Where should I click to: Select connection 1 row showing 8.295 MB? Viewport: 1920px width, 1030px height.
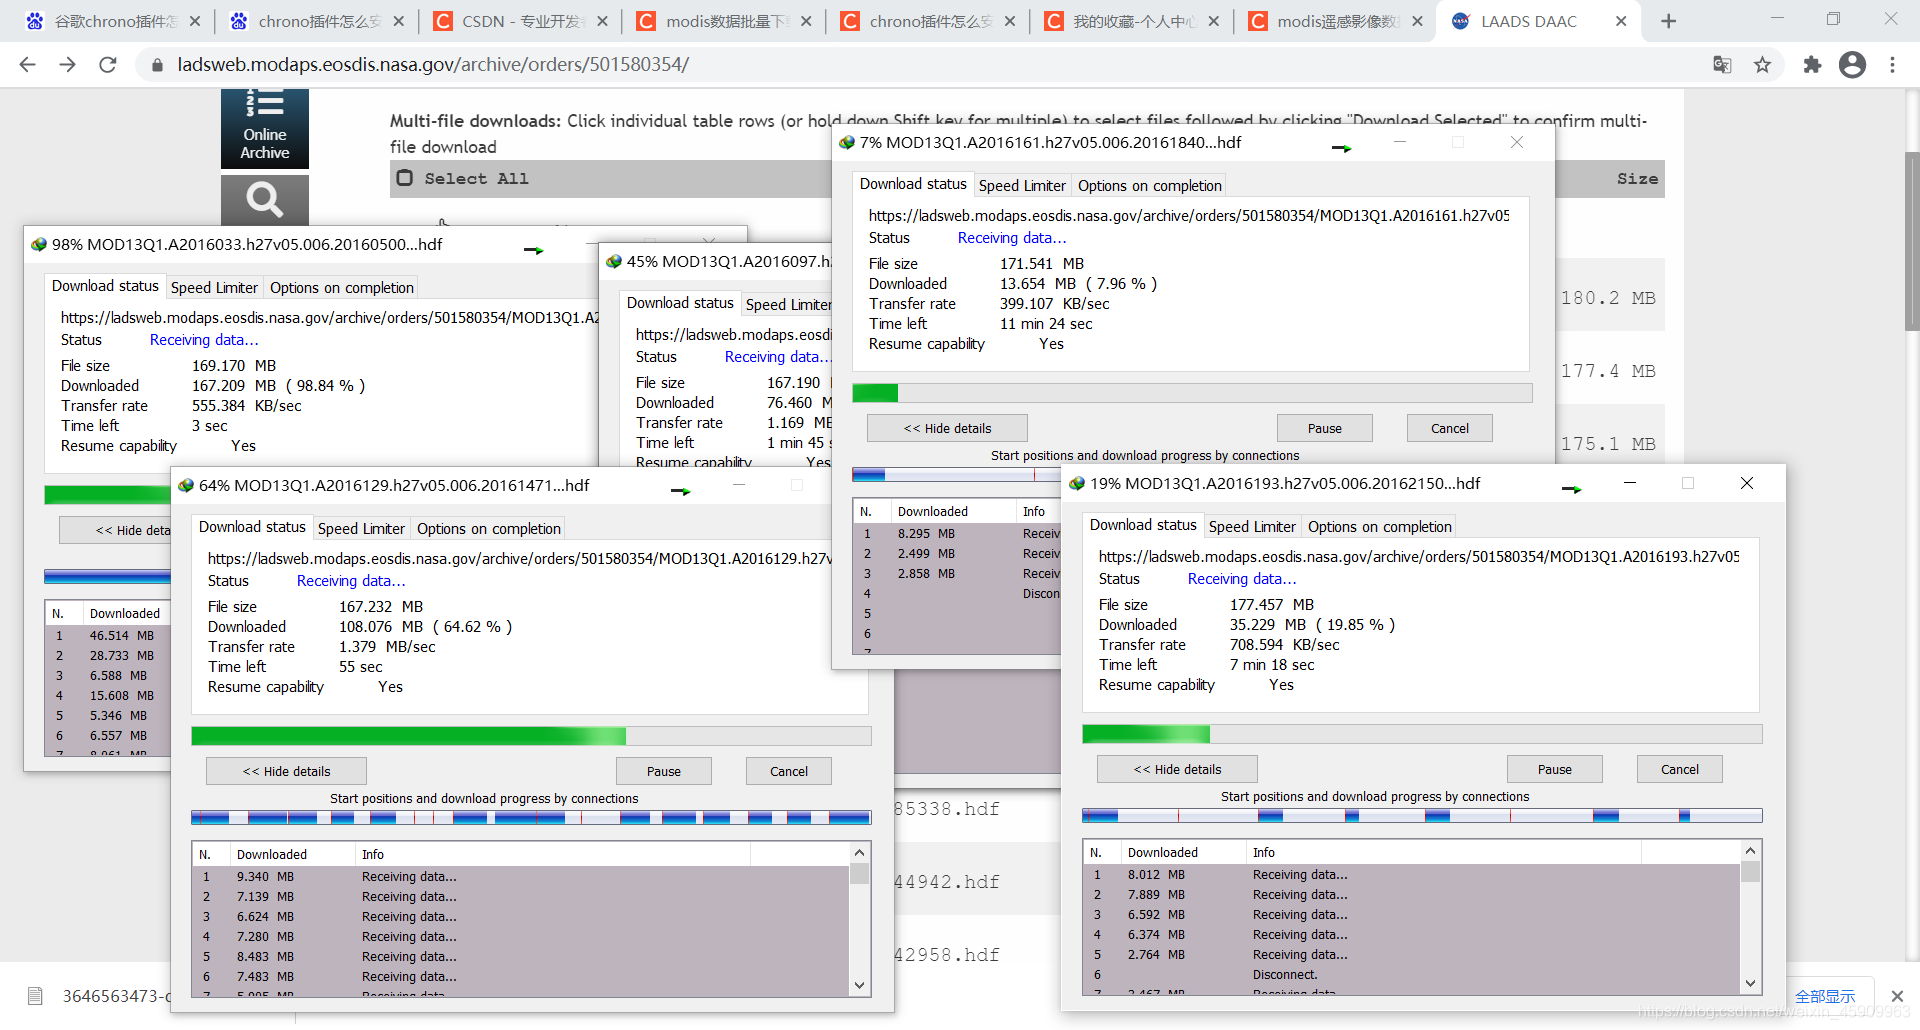click(958, 533)
